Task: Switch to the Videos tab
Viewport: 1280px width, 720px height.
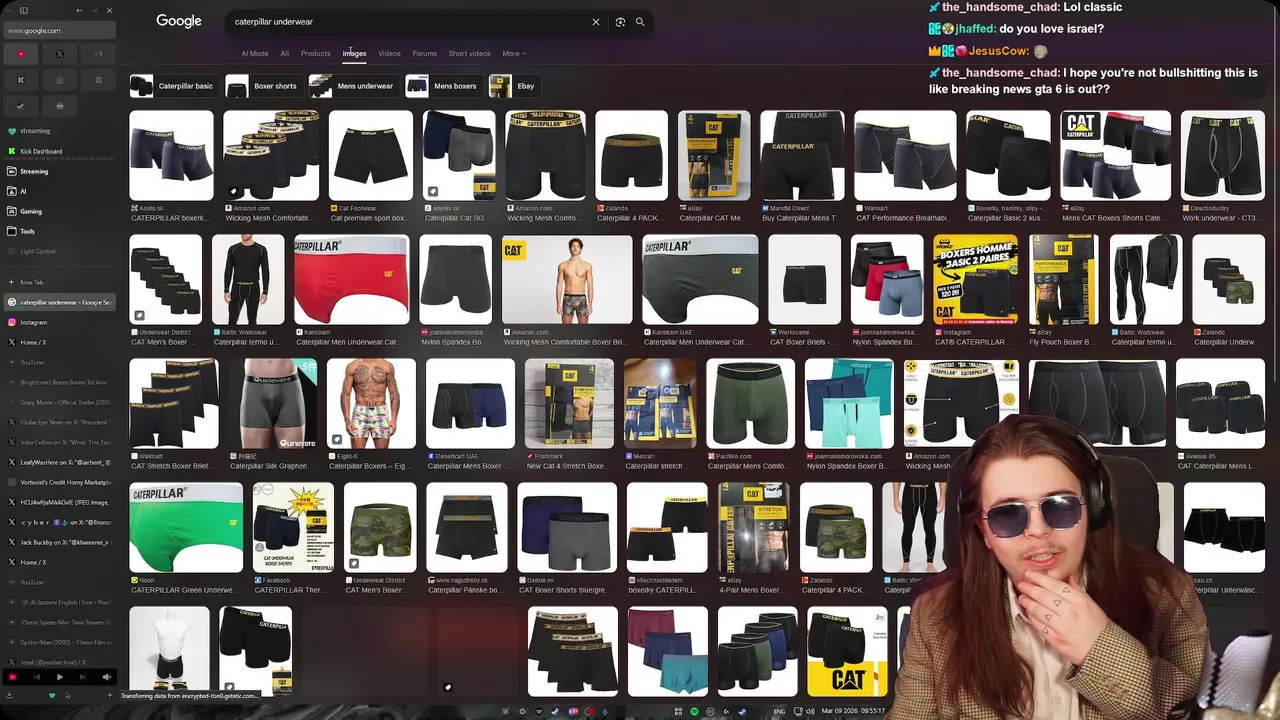Action: (x=389, y=54)
